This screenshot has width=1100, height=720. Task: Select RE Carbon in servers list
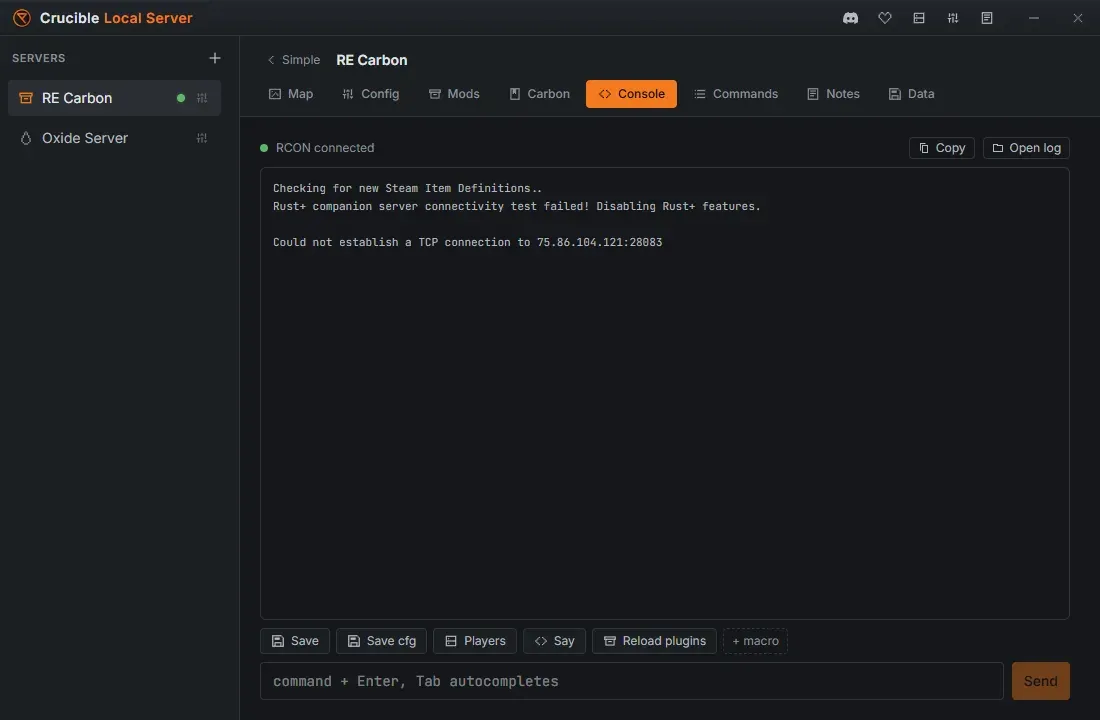114,98
